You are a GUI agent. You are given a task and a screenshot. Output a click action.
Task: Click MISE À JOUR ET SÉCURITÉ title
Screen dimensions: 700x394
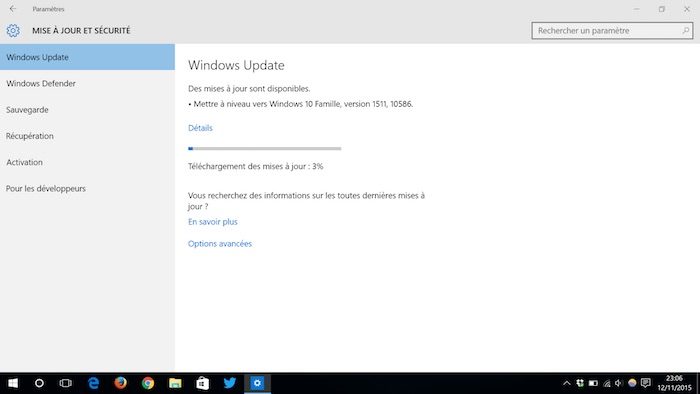[x=81, y=30]
